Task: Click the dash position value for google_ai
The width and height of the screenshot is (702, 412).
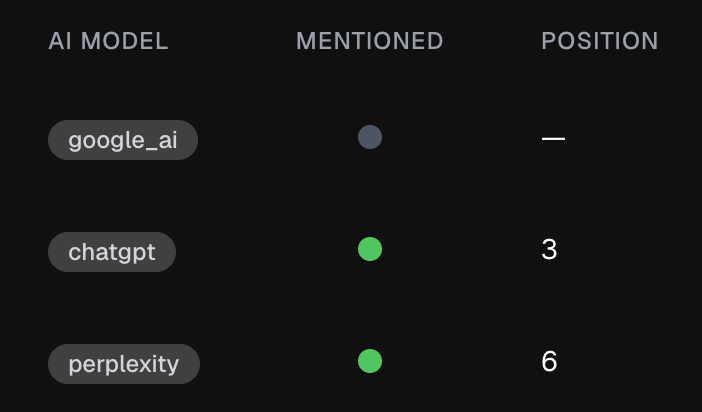Action: (553, 138)
